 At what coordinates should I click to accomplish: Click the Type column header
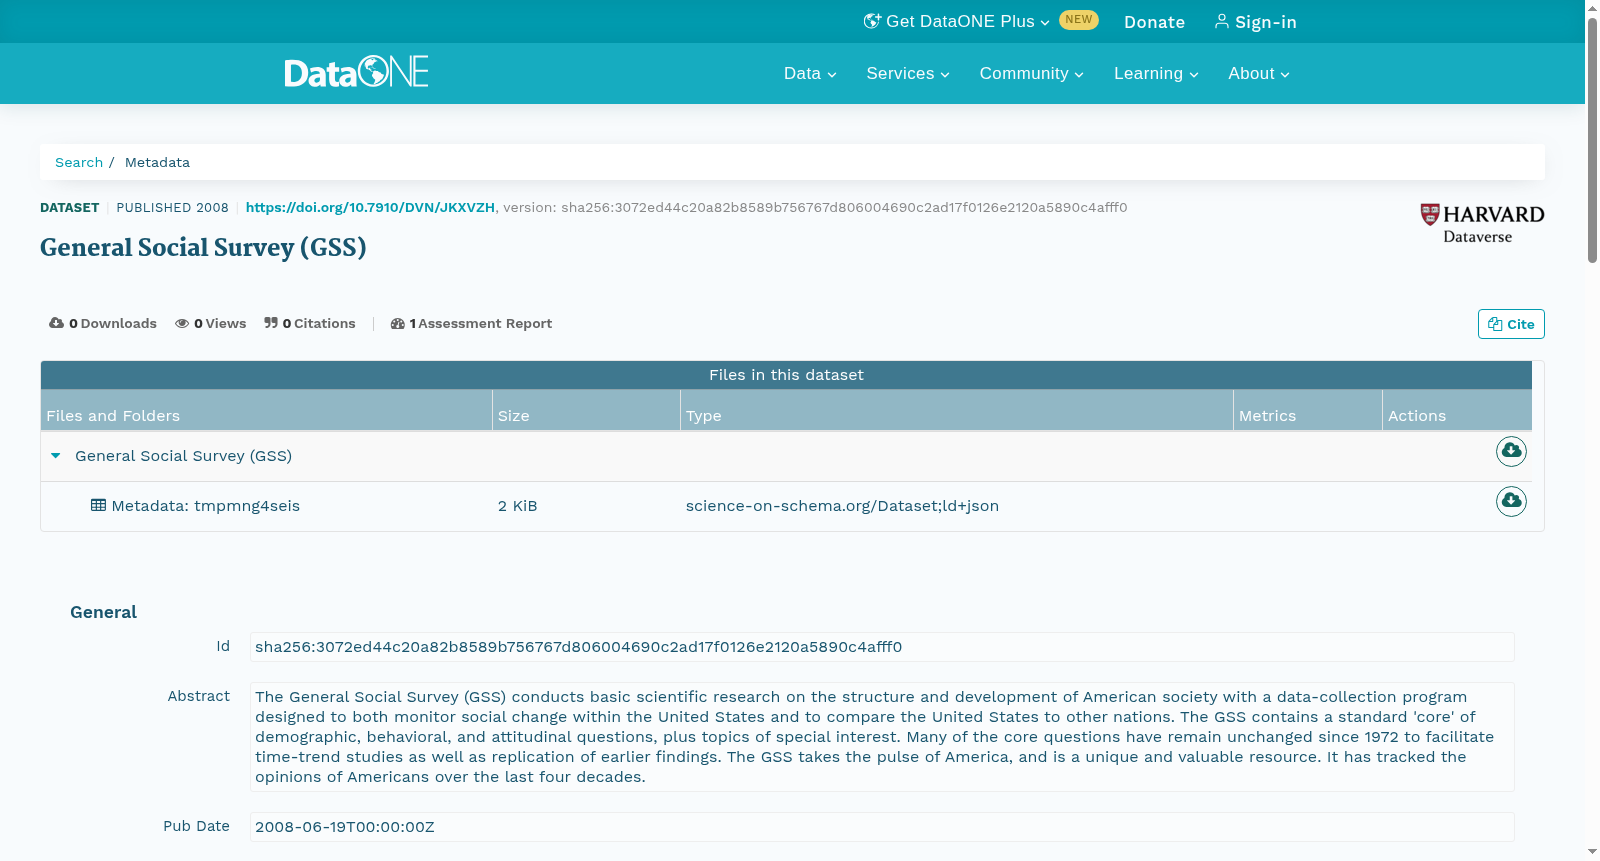coord(957,410)
